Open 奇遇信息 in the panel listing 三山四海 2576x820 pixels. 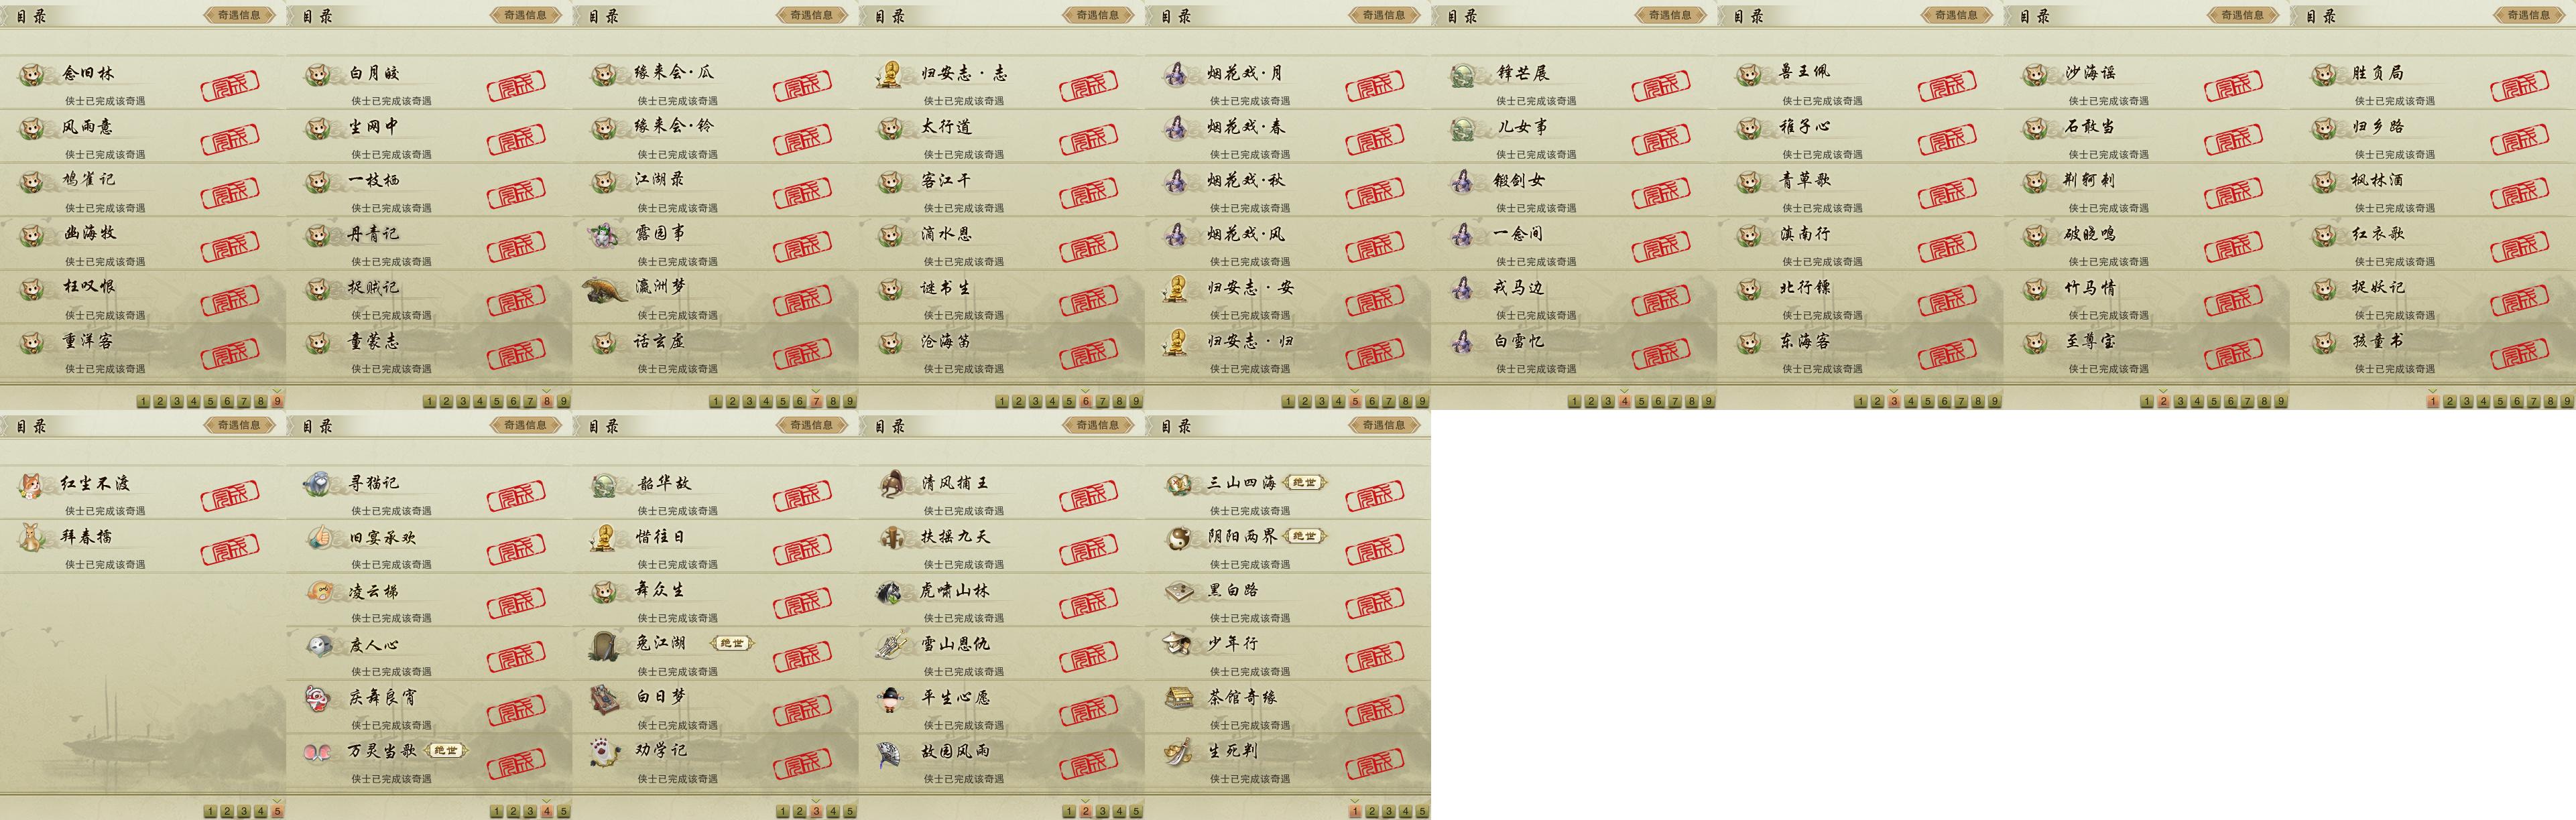pyautogui.click(x=1384, y=425)
